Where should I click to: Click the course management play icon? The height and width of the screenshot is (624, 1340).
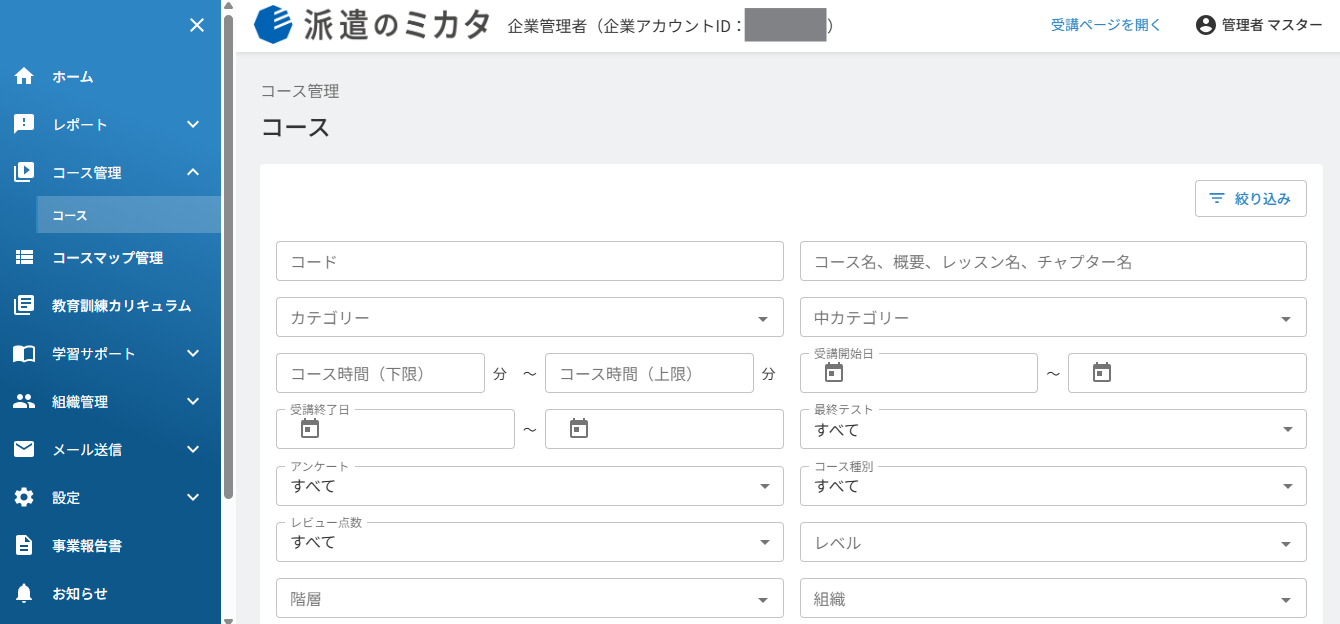point(24,173)
